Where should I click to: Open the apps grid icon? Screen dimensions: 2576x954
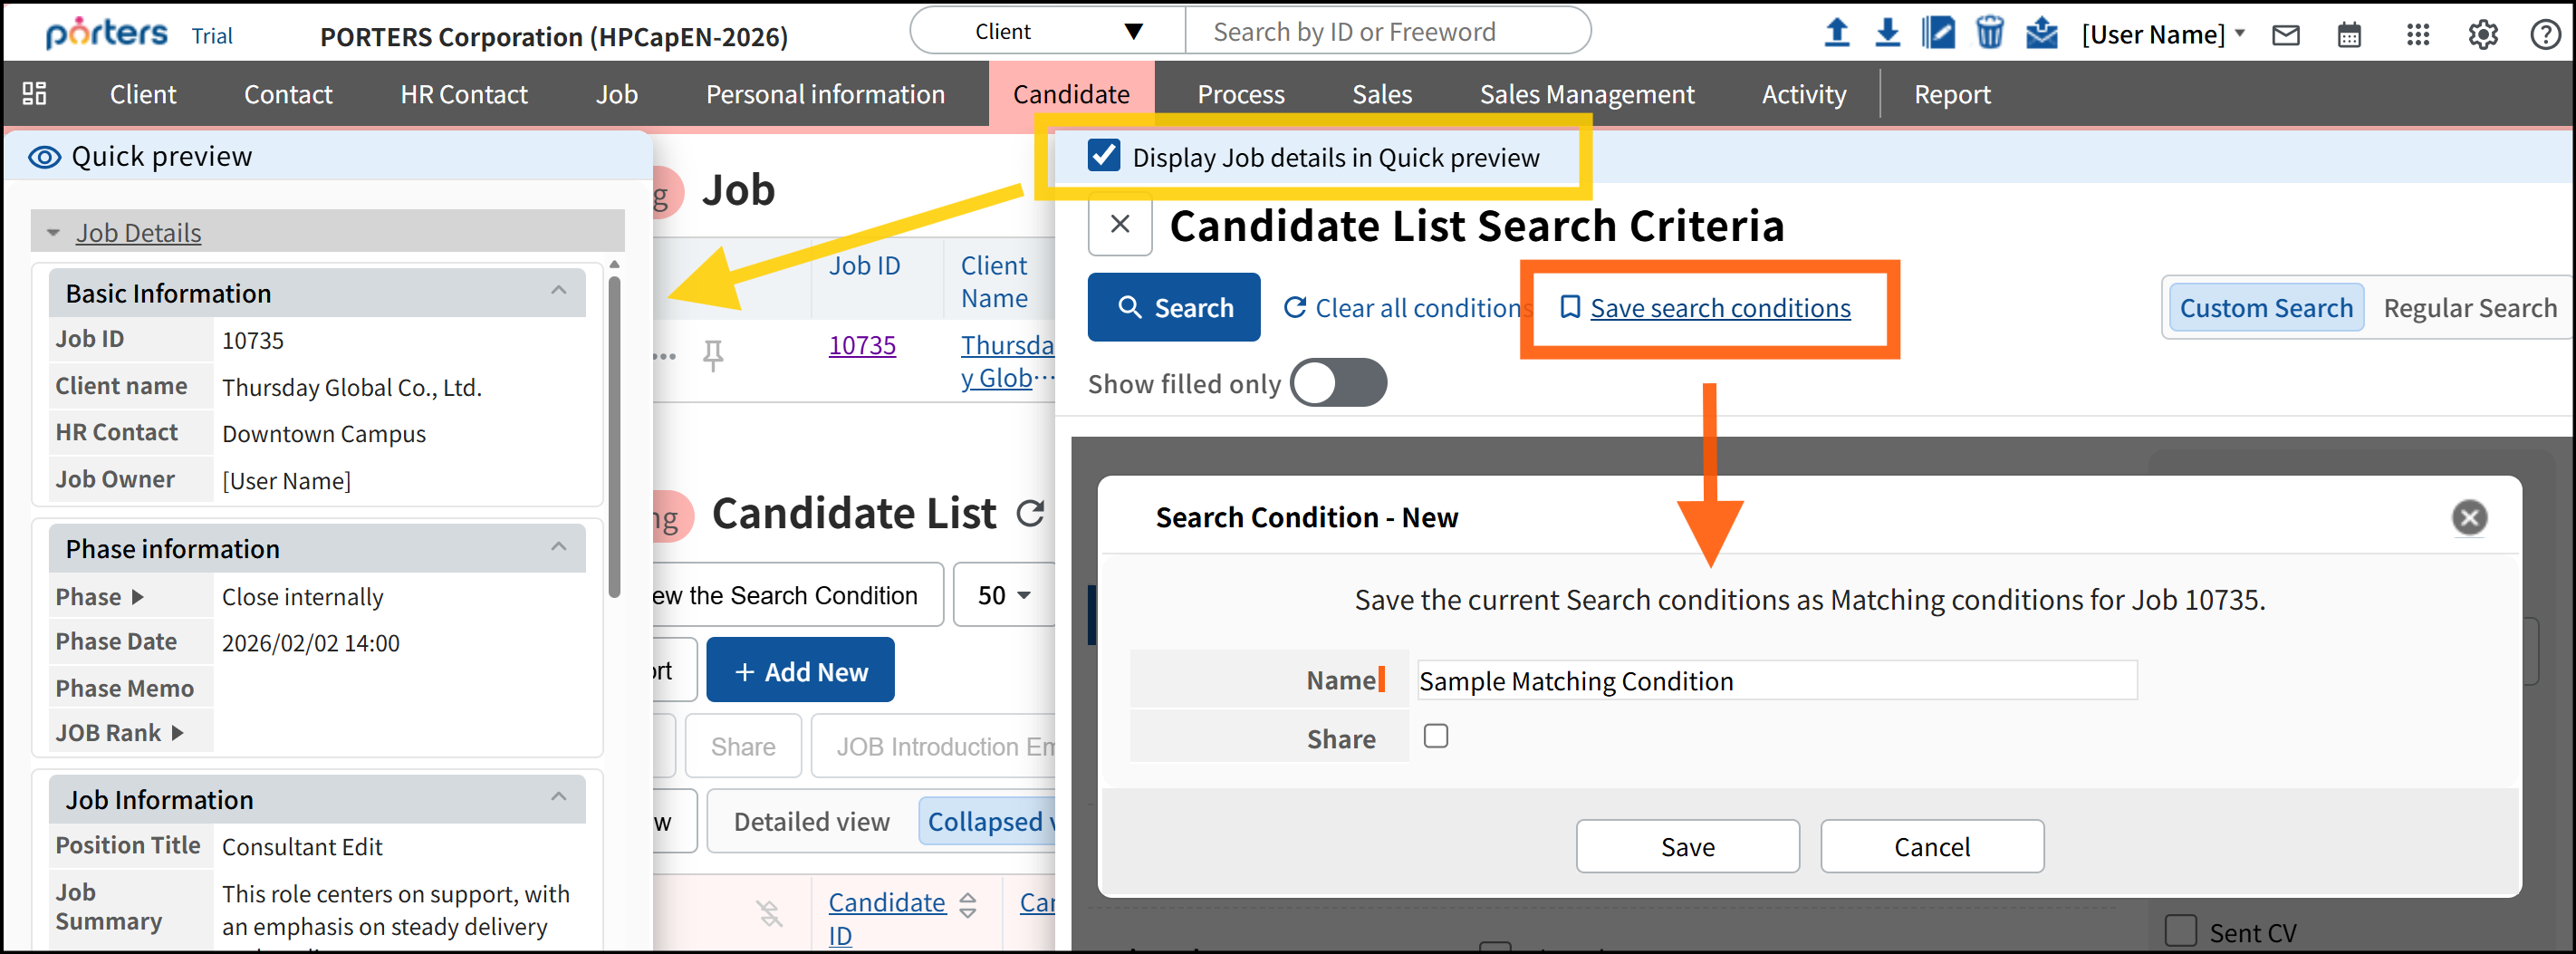tap(2417, 36)
